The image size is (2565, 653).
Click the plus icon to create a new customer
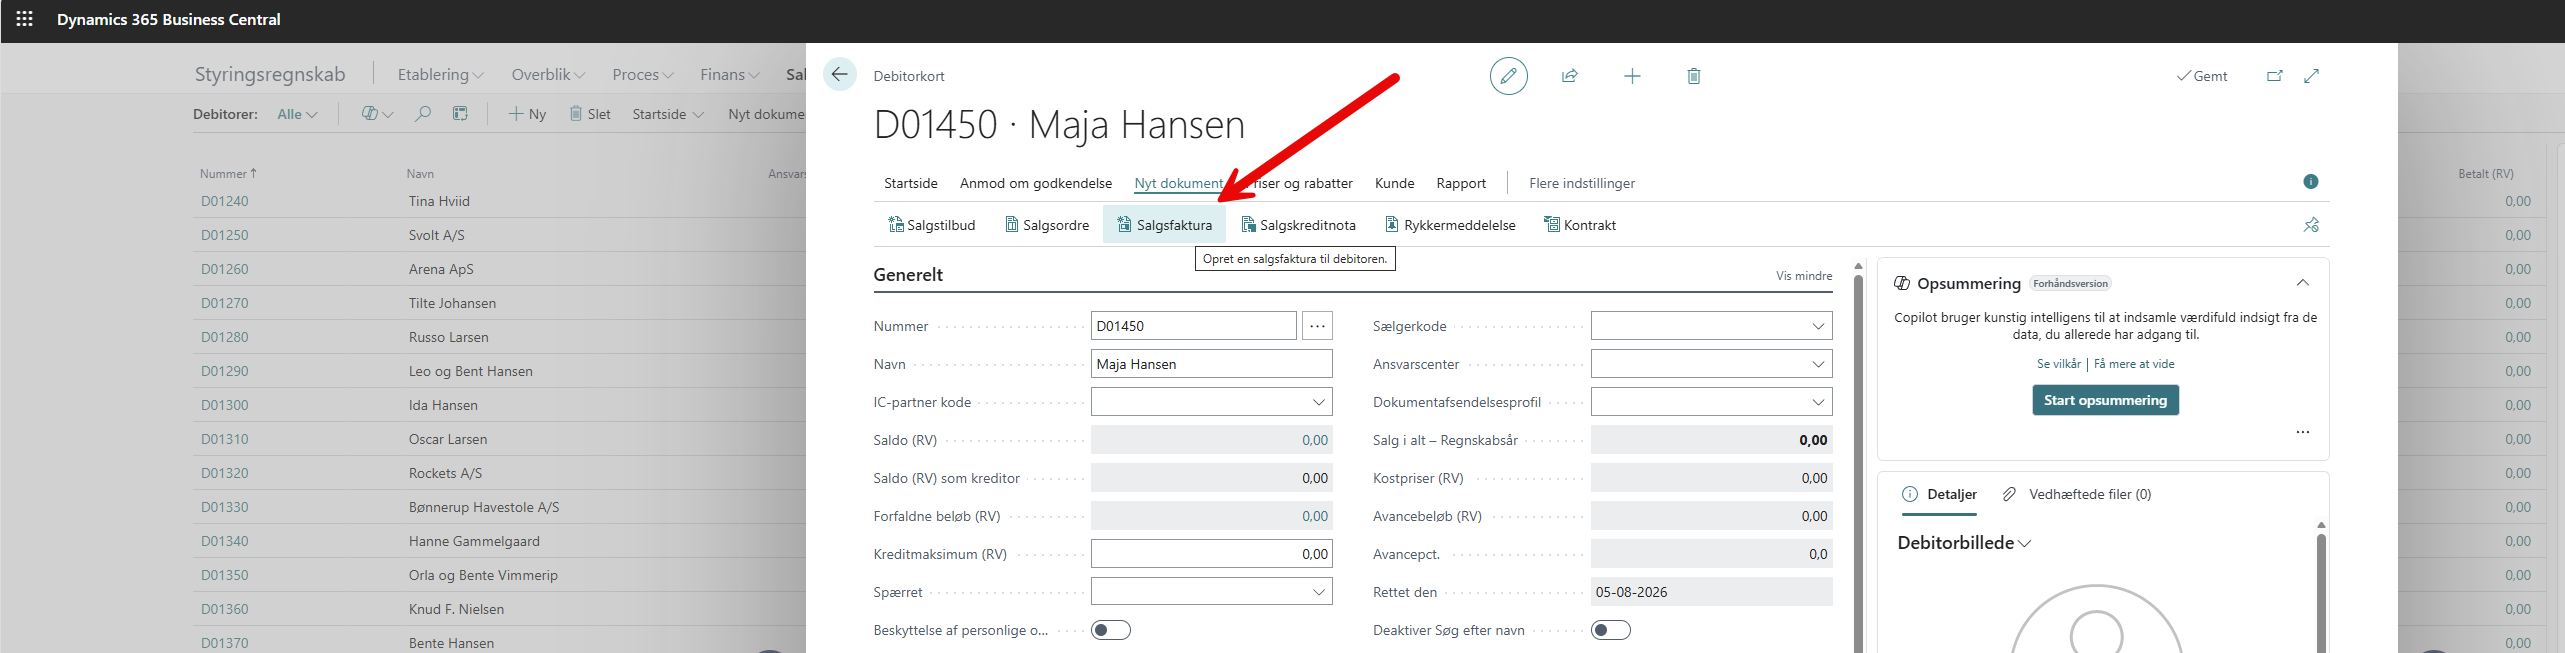1632,76
